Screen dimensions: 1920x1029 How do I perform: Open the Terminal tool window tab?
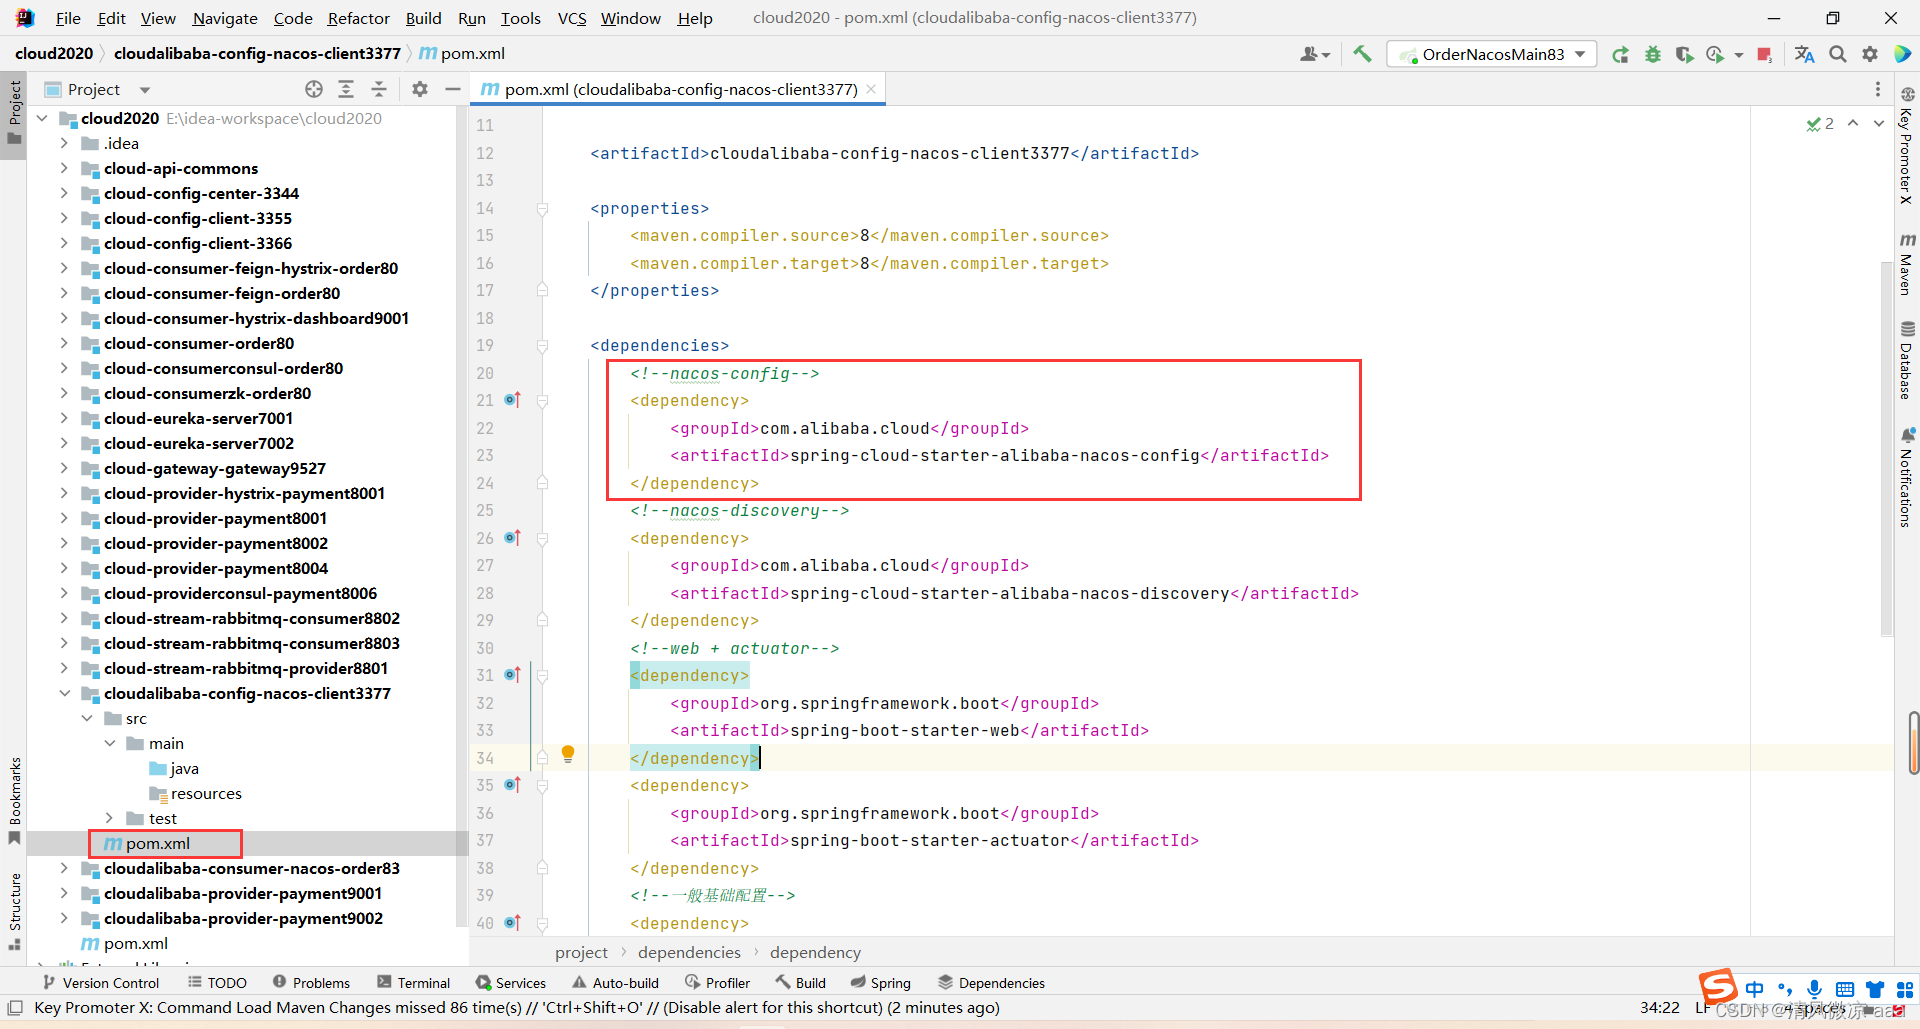[x=413, y=983]
